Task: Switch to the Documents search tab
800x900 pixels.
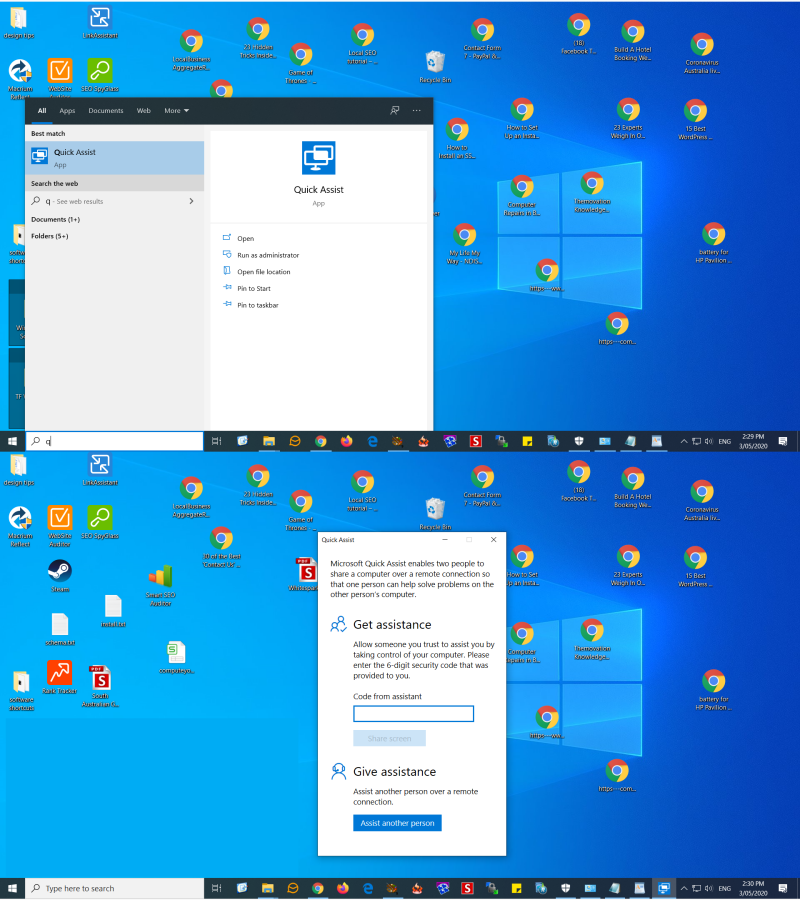Action: [x=106, y=111]
